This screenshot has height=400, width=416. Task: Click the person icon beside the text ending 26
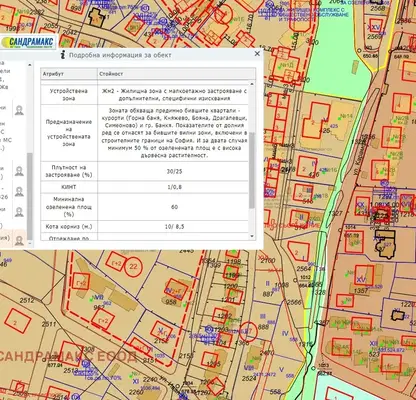tap(19, 192)
